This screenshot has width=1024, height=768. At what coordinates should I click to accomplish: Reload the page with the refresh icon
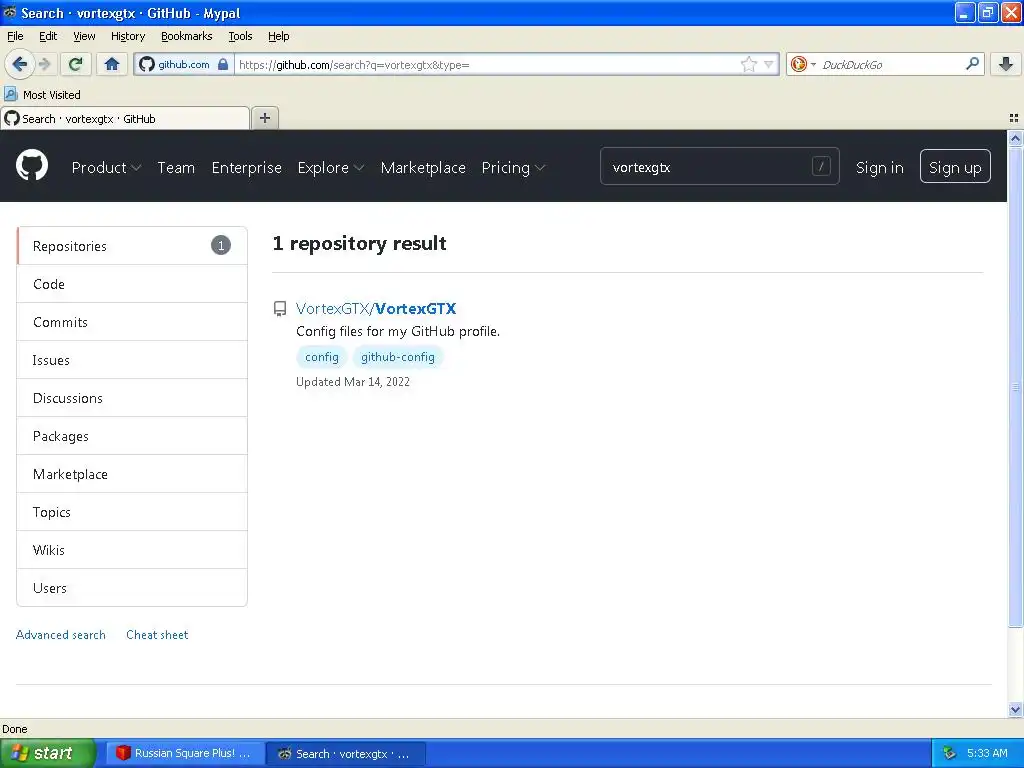tap(76, 64)
